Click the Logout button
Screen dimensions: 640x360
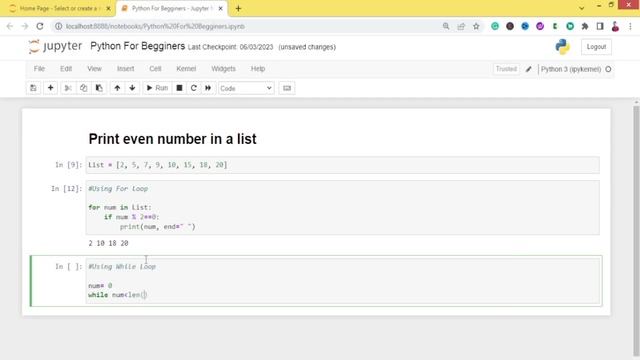click(x=596, y=47)
